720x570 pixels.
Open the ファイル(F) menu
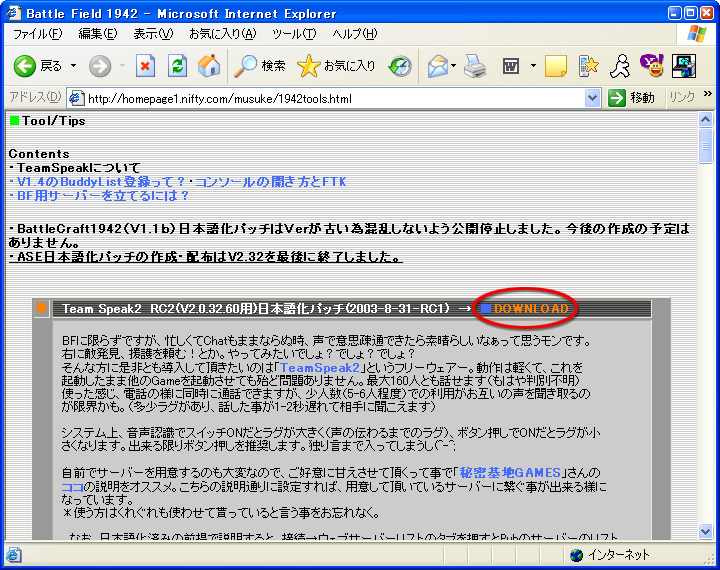point(37,34)
